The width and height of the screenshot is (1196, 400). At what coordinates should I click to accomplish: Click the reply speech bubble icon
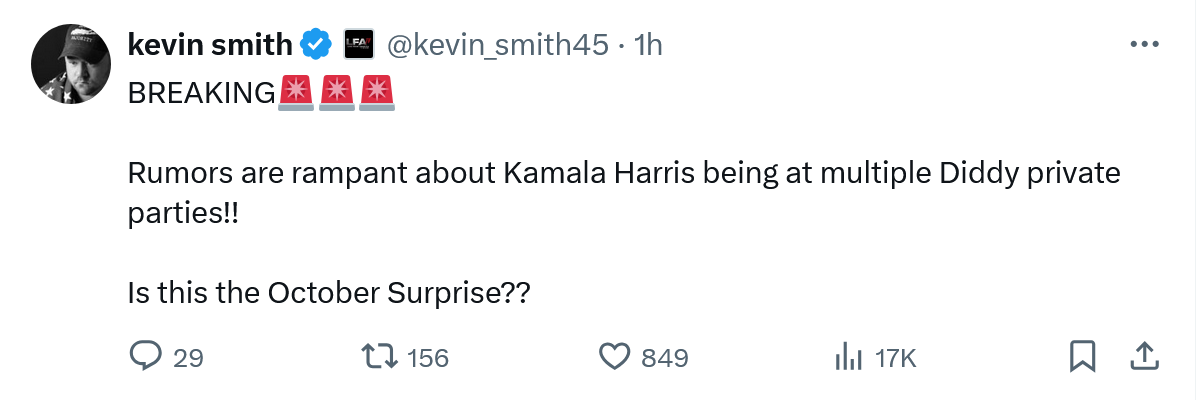point(146,356)
